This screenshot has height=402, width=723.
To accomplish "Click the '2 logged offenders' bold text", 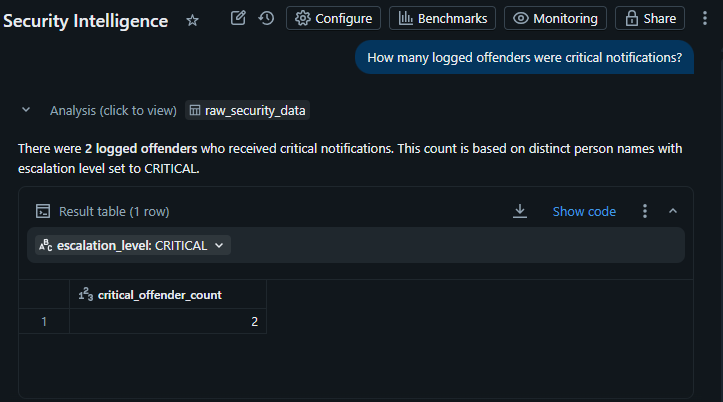I will (141, 148).
